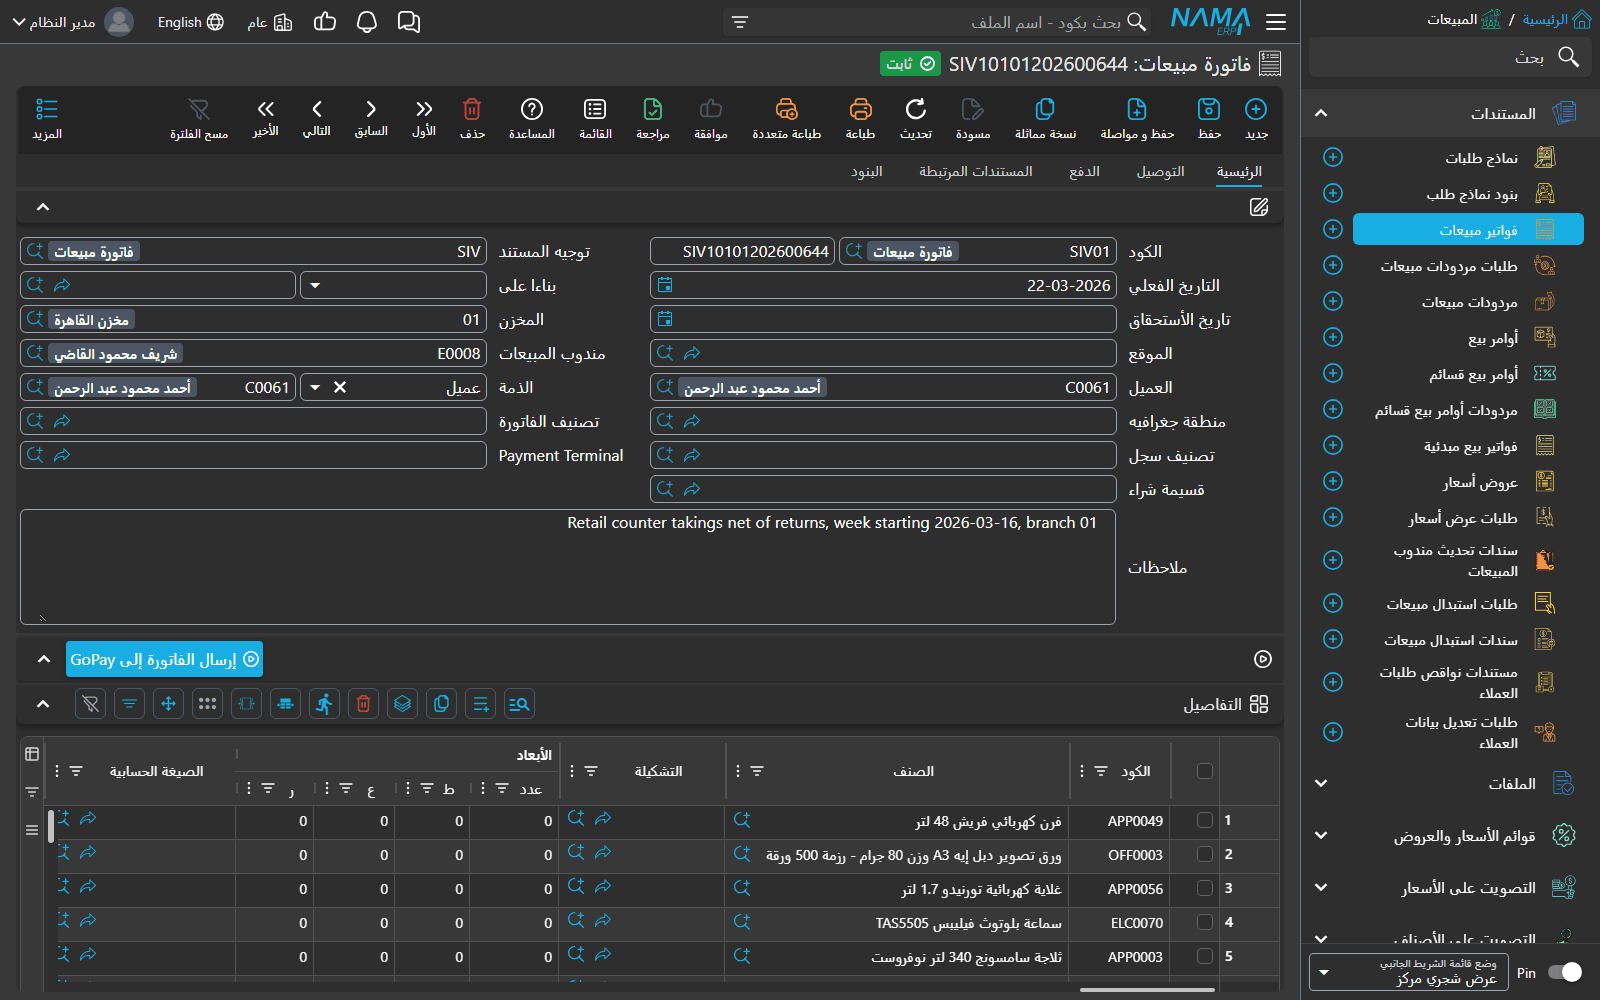Check the row checkbox for APP0049
The width and height of the screenshot is (1600, 1000).
(1205, 821)
